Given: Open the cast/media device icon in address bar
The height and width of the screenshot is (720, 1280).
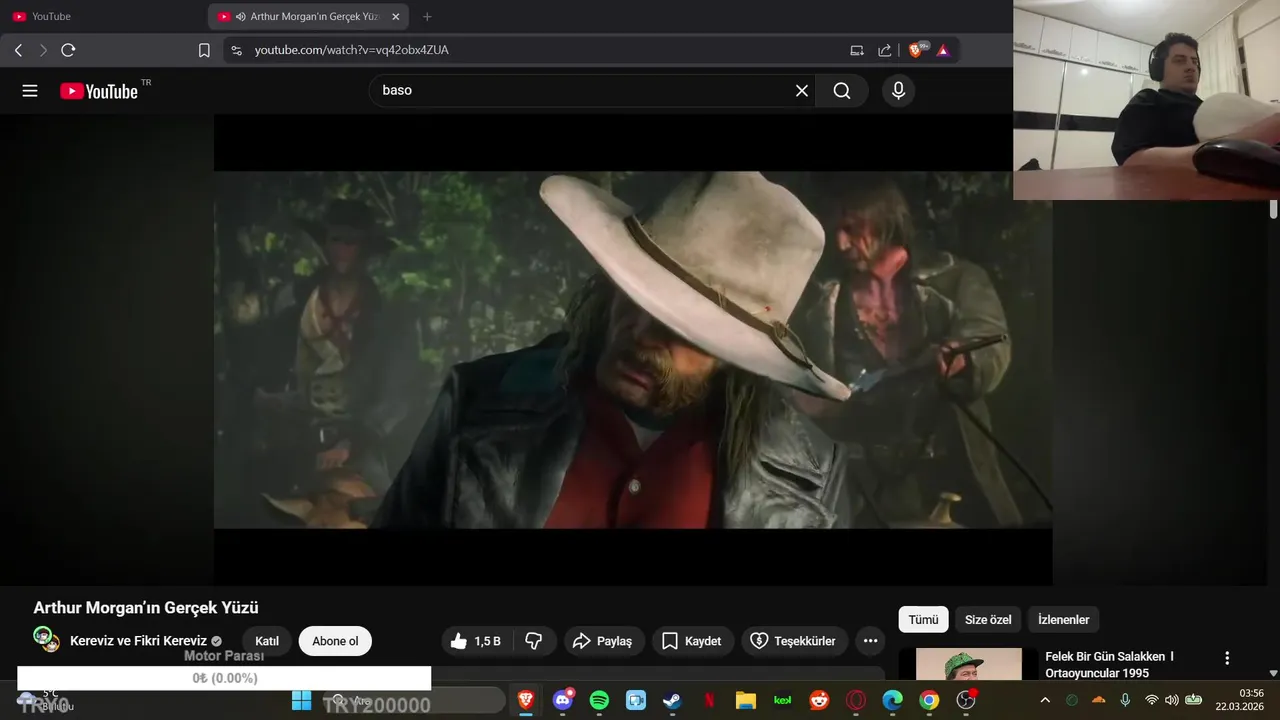Looking at the screenshot, I should coord(857,50).
